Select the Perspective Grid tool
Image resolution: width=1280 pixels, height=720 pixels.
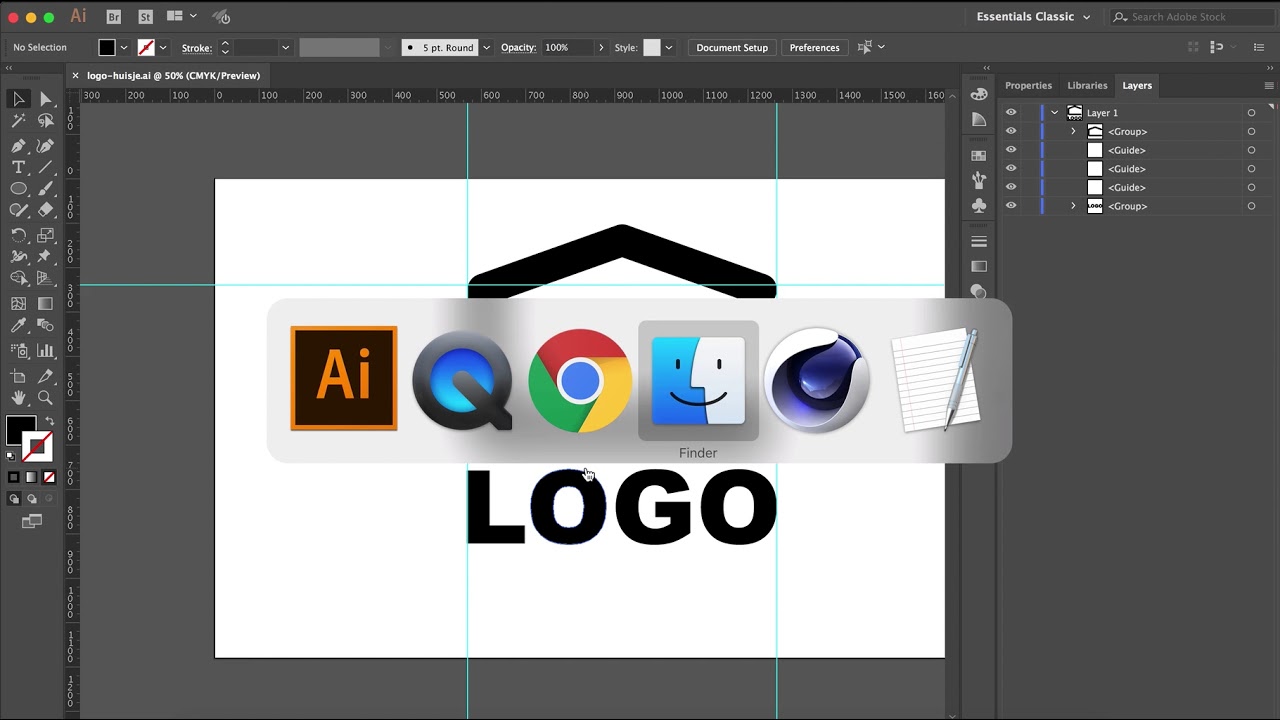pos(45,279)
